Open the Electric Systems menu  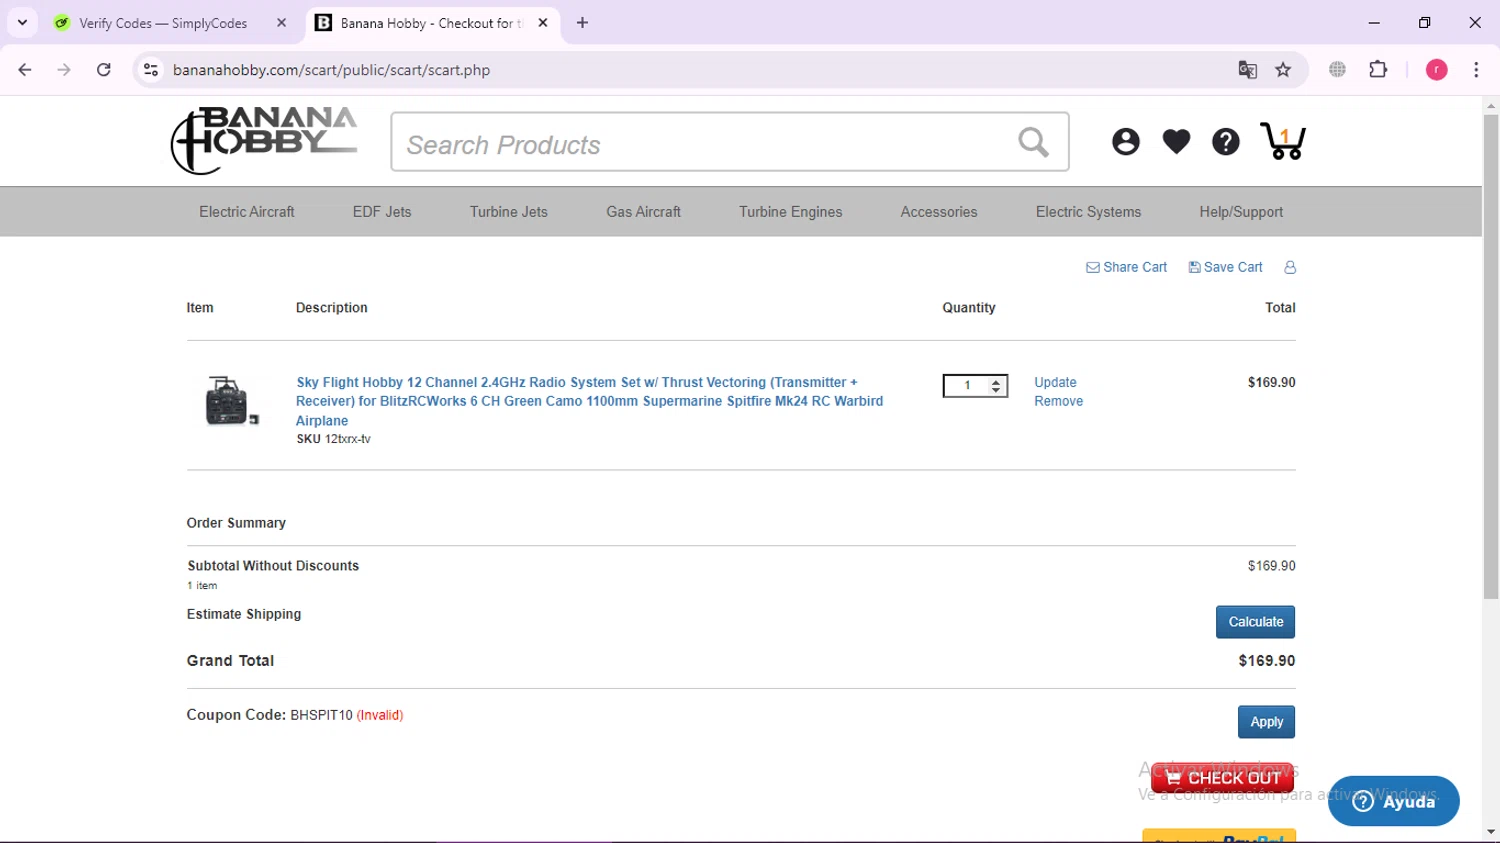click(1088, 212)
